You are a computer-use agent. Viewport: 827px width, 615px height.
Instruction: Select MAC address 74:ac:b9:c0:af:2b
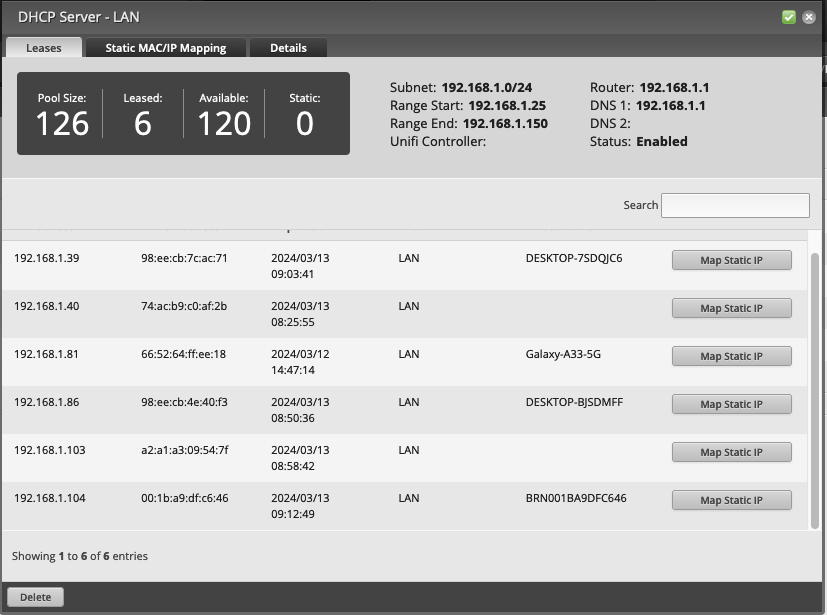tap(184, 306)
